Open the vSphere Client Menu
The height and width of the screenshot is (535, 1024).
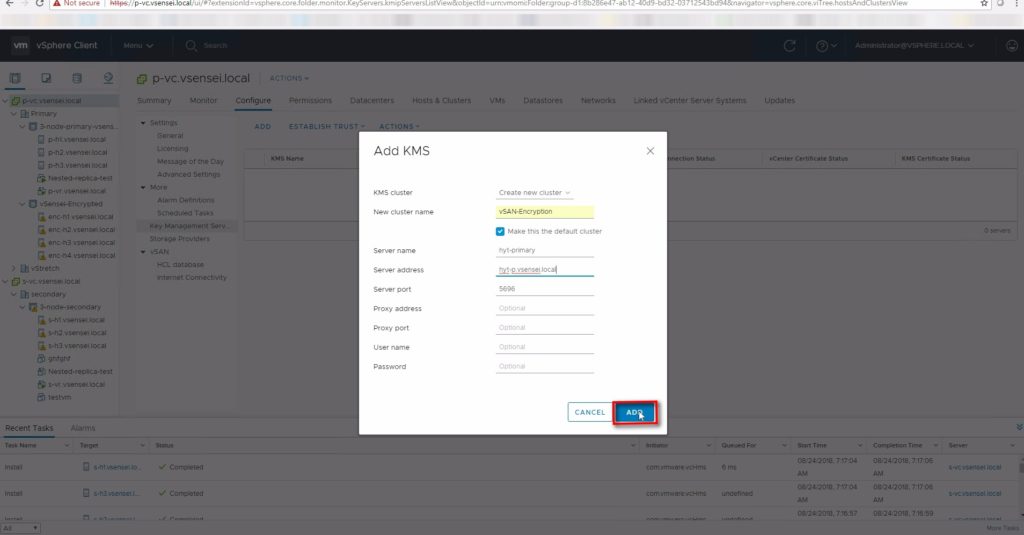[x=138, y=46]
